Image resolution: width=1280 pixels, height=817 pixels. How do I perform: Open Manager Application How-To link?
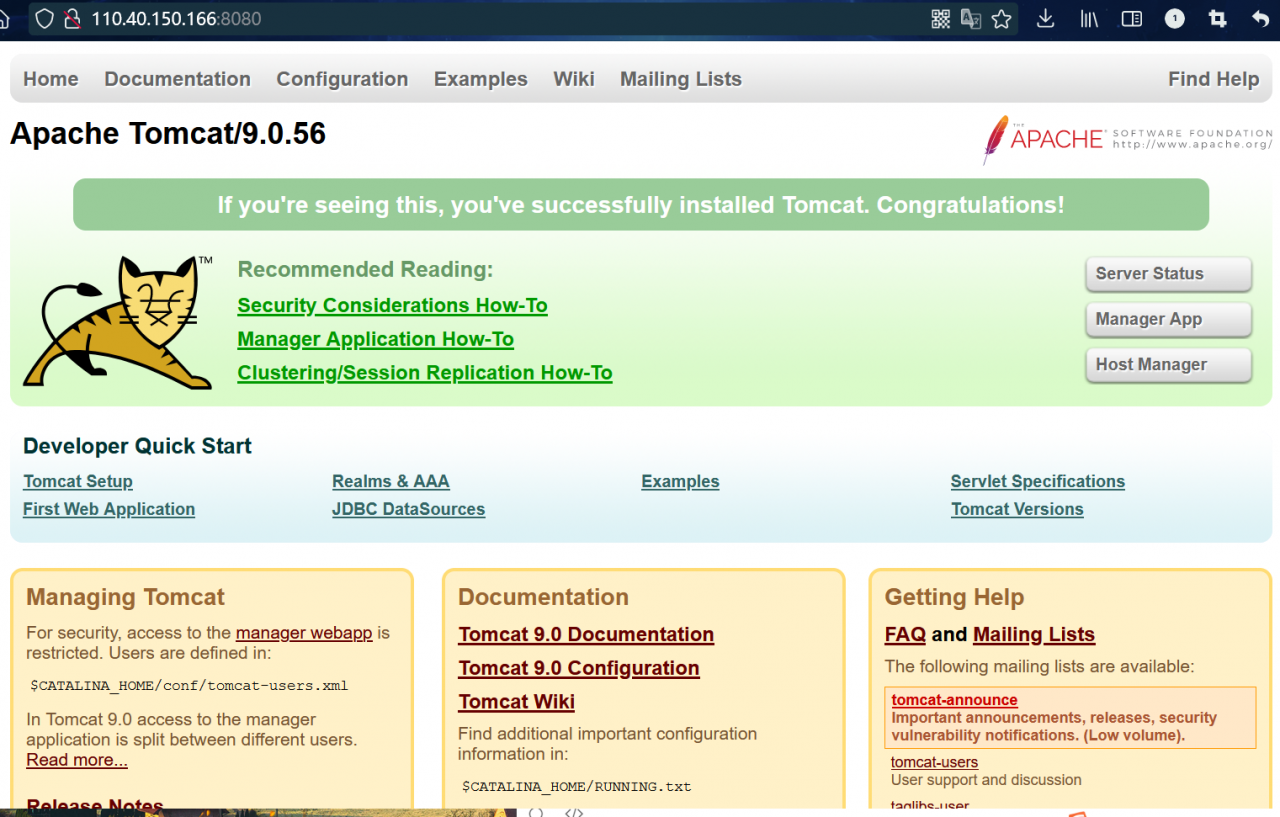375,339
